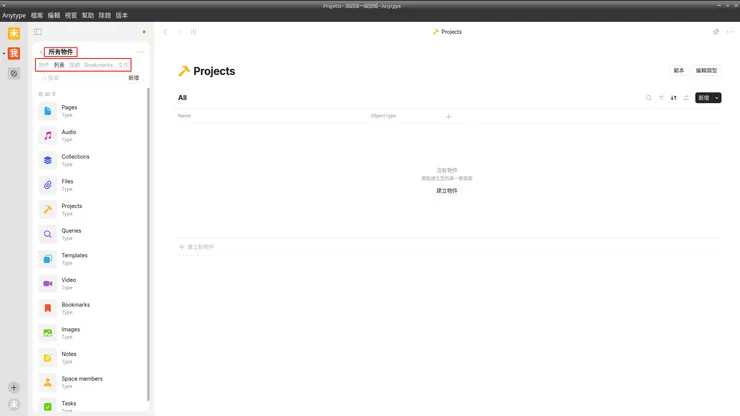
Task: Open the graph icon in the header
Action: [x=193, y=32]
